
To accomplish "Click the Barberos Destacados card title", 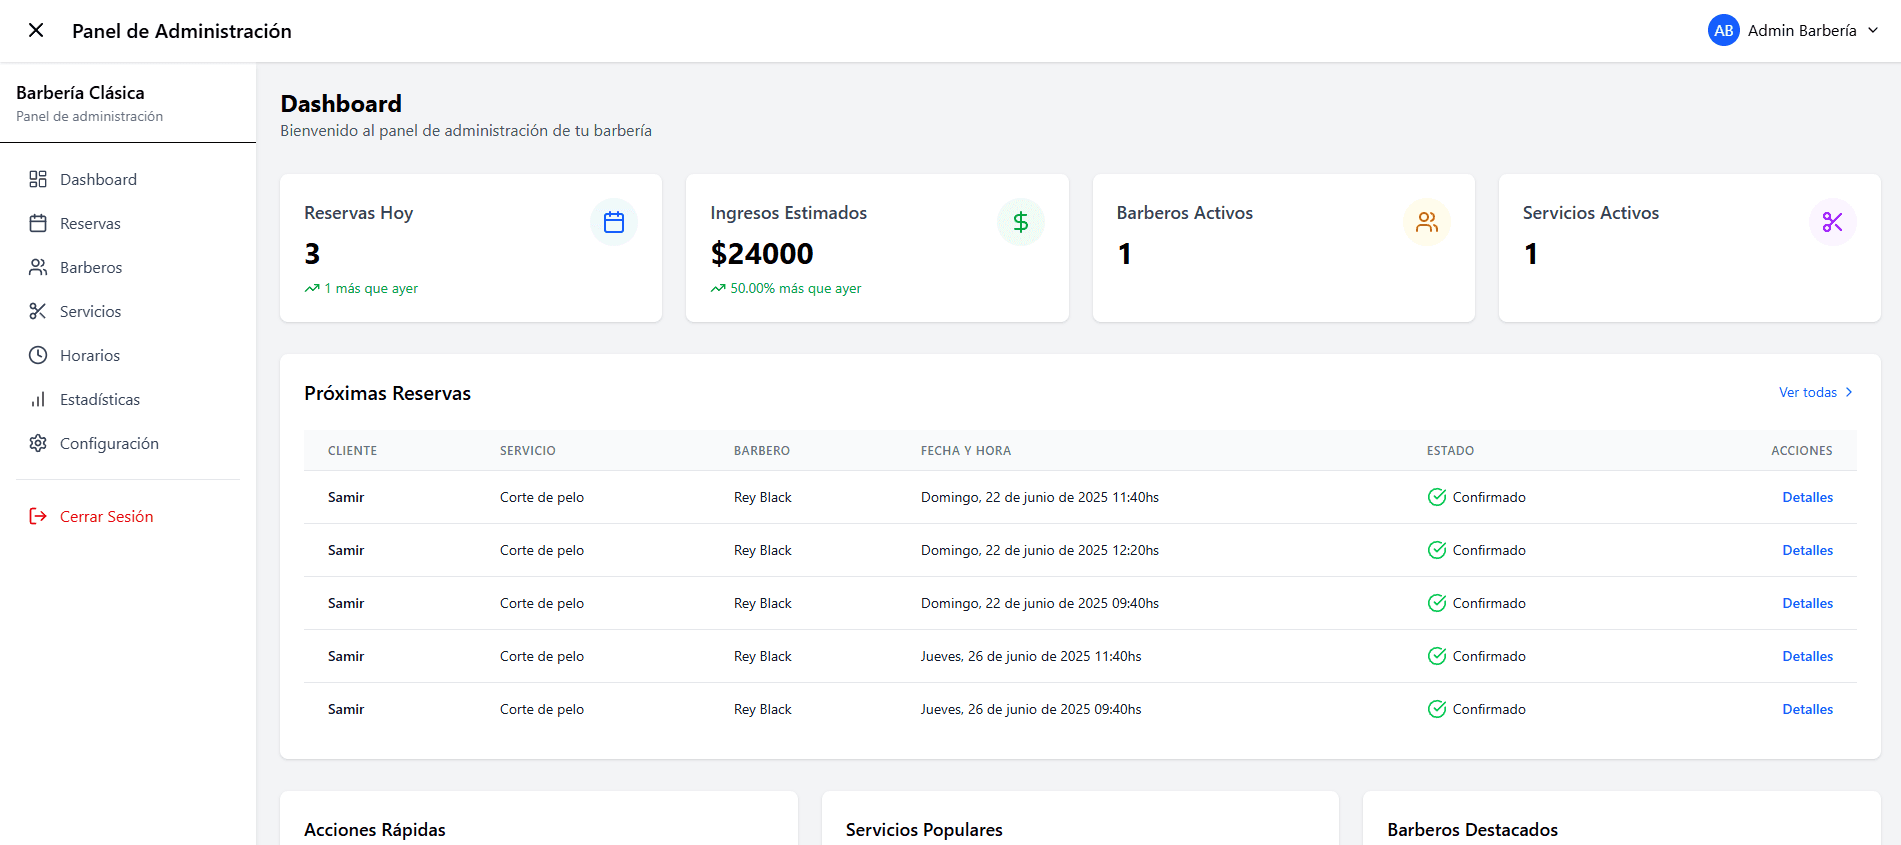I will (x=1472, y=830).
